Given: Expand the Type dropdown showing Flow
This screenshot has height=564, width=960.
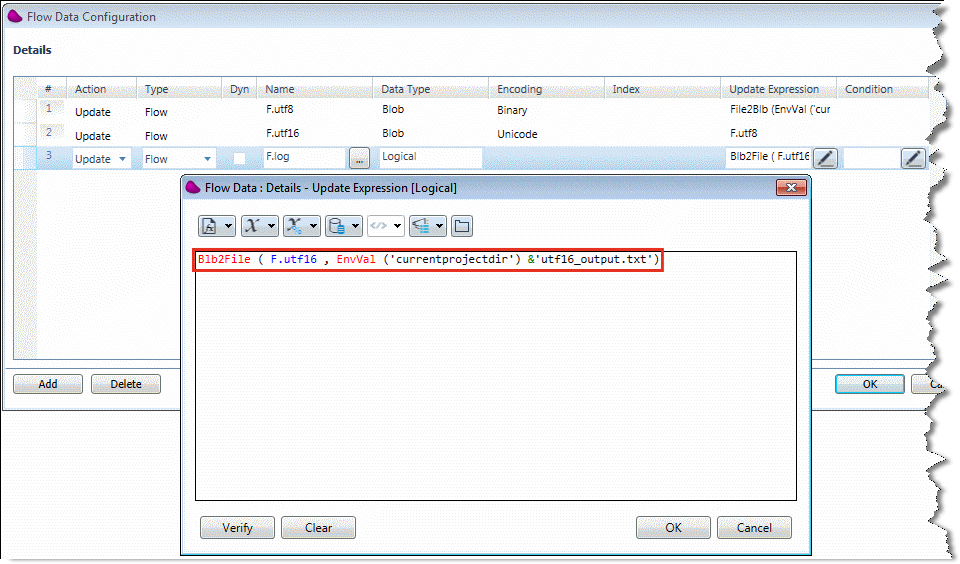Looking at the screenshot, I should (x=208, y=159).
